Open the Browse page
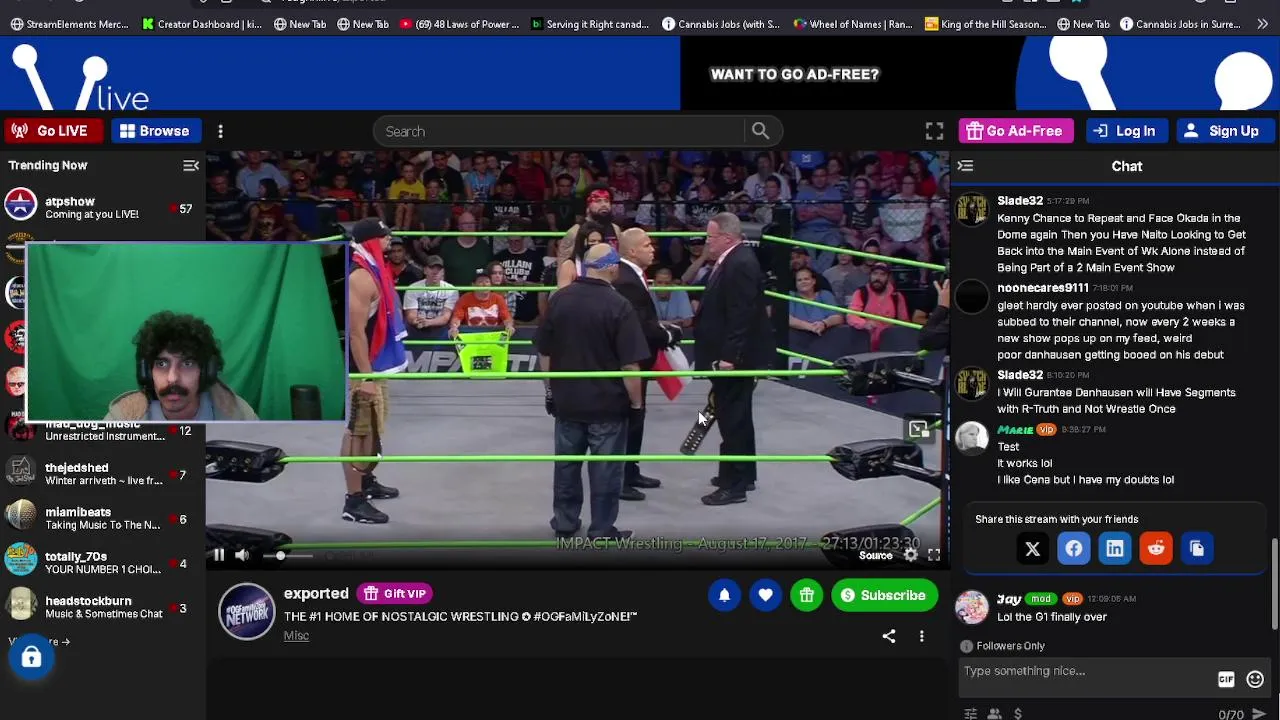 pos(154,131)
